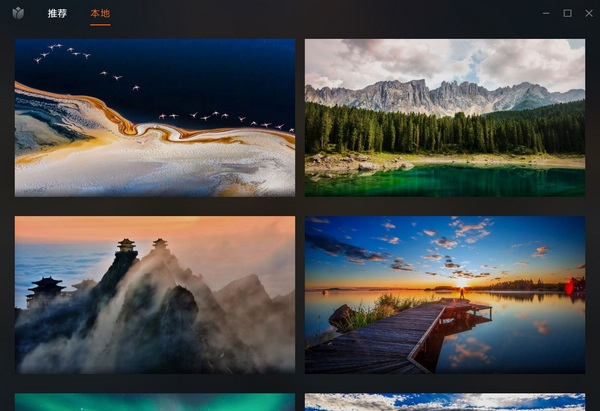Viewport: 600px width, 411px height.
Task: Minimize the wallpaper app window
Action: coord(547,13)
